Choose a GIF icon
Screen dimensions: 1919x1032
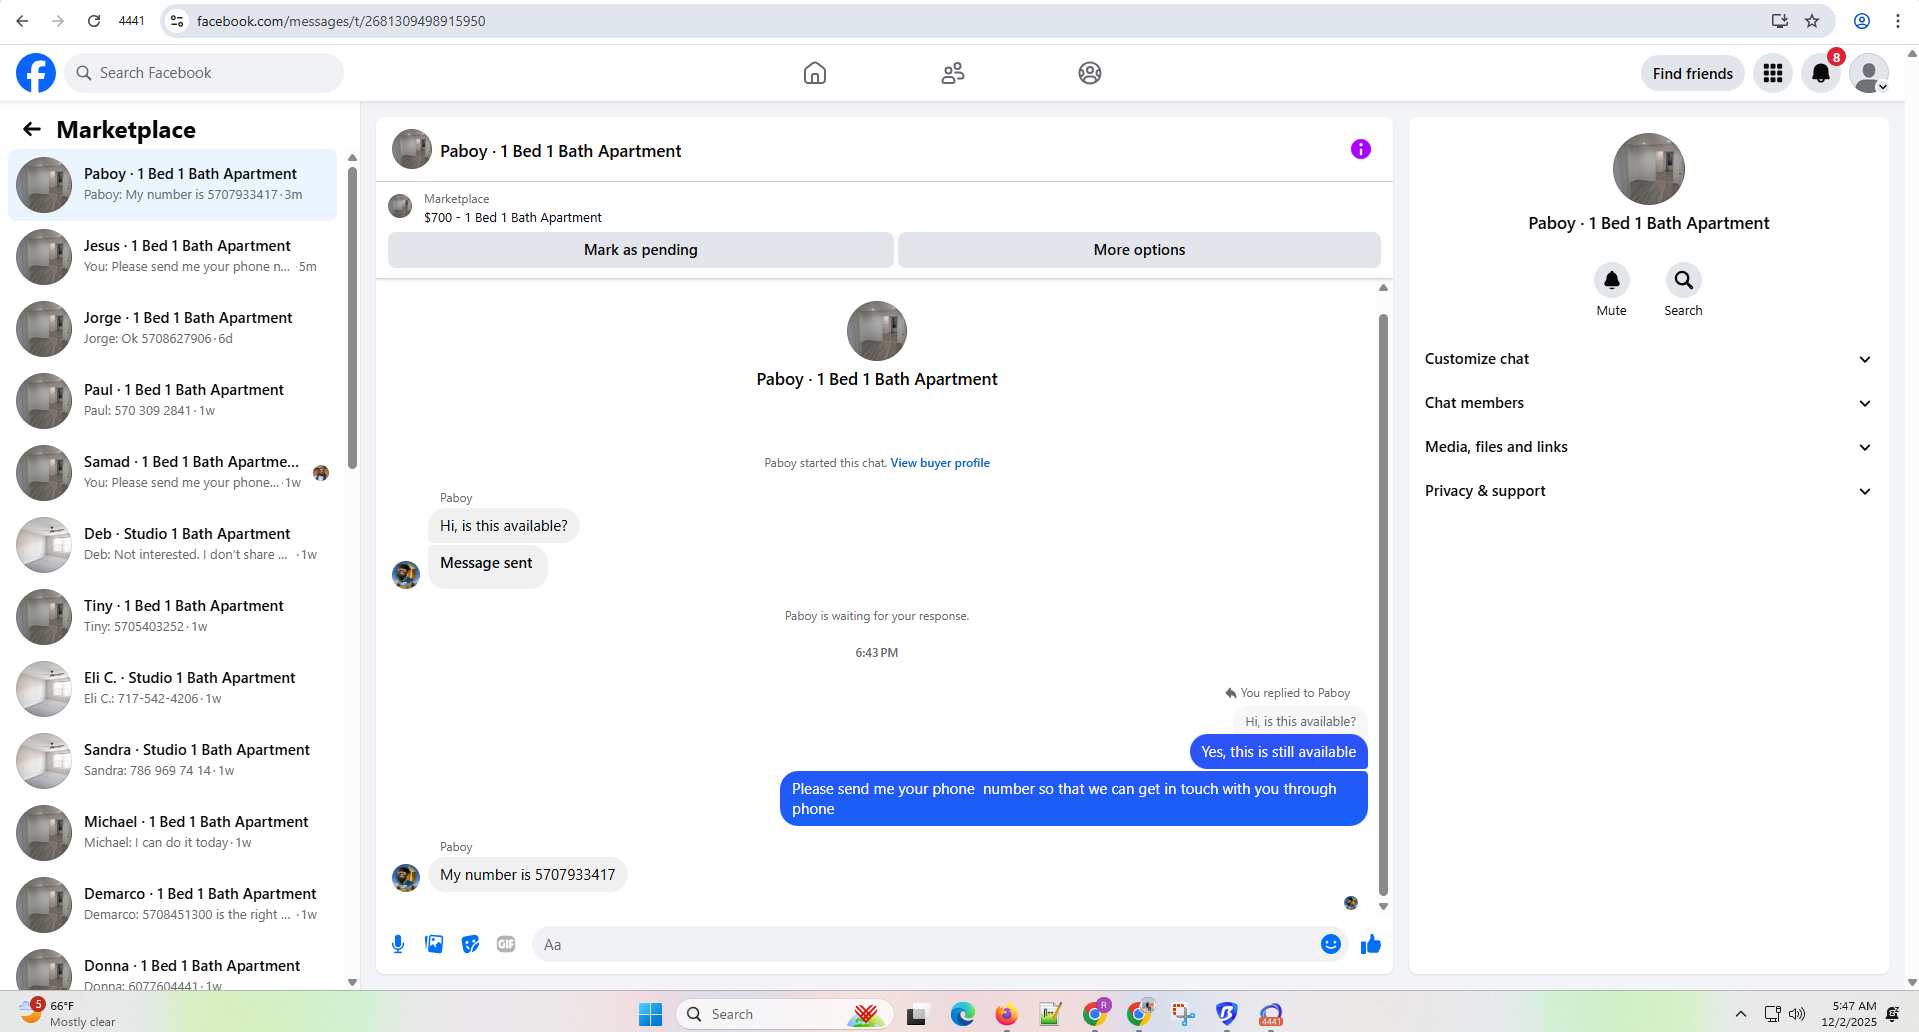tap(506, 944)
